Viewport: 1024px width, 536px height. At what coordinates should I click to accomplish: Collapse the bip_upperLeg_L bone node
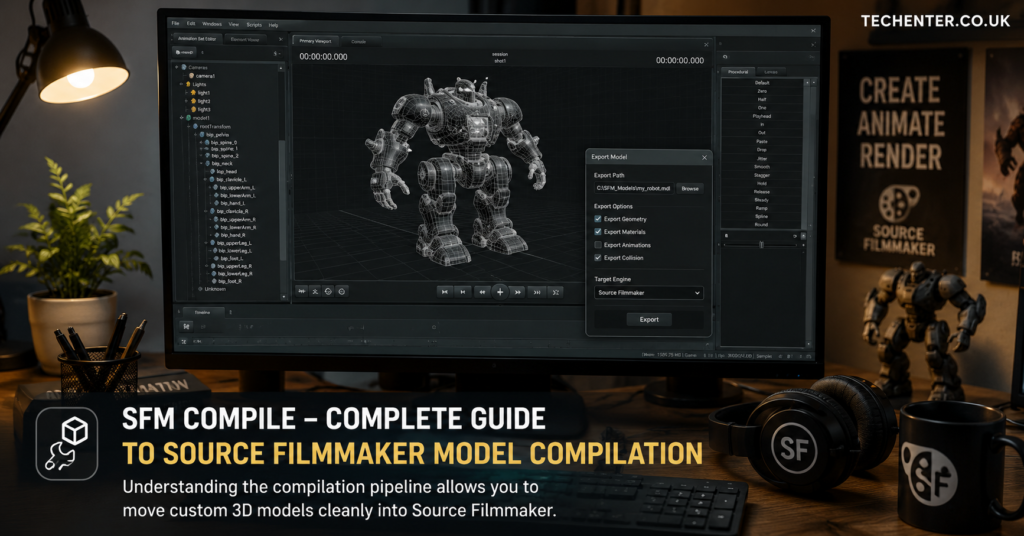coord(206,243)
